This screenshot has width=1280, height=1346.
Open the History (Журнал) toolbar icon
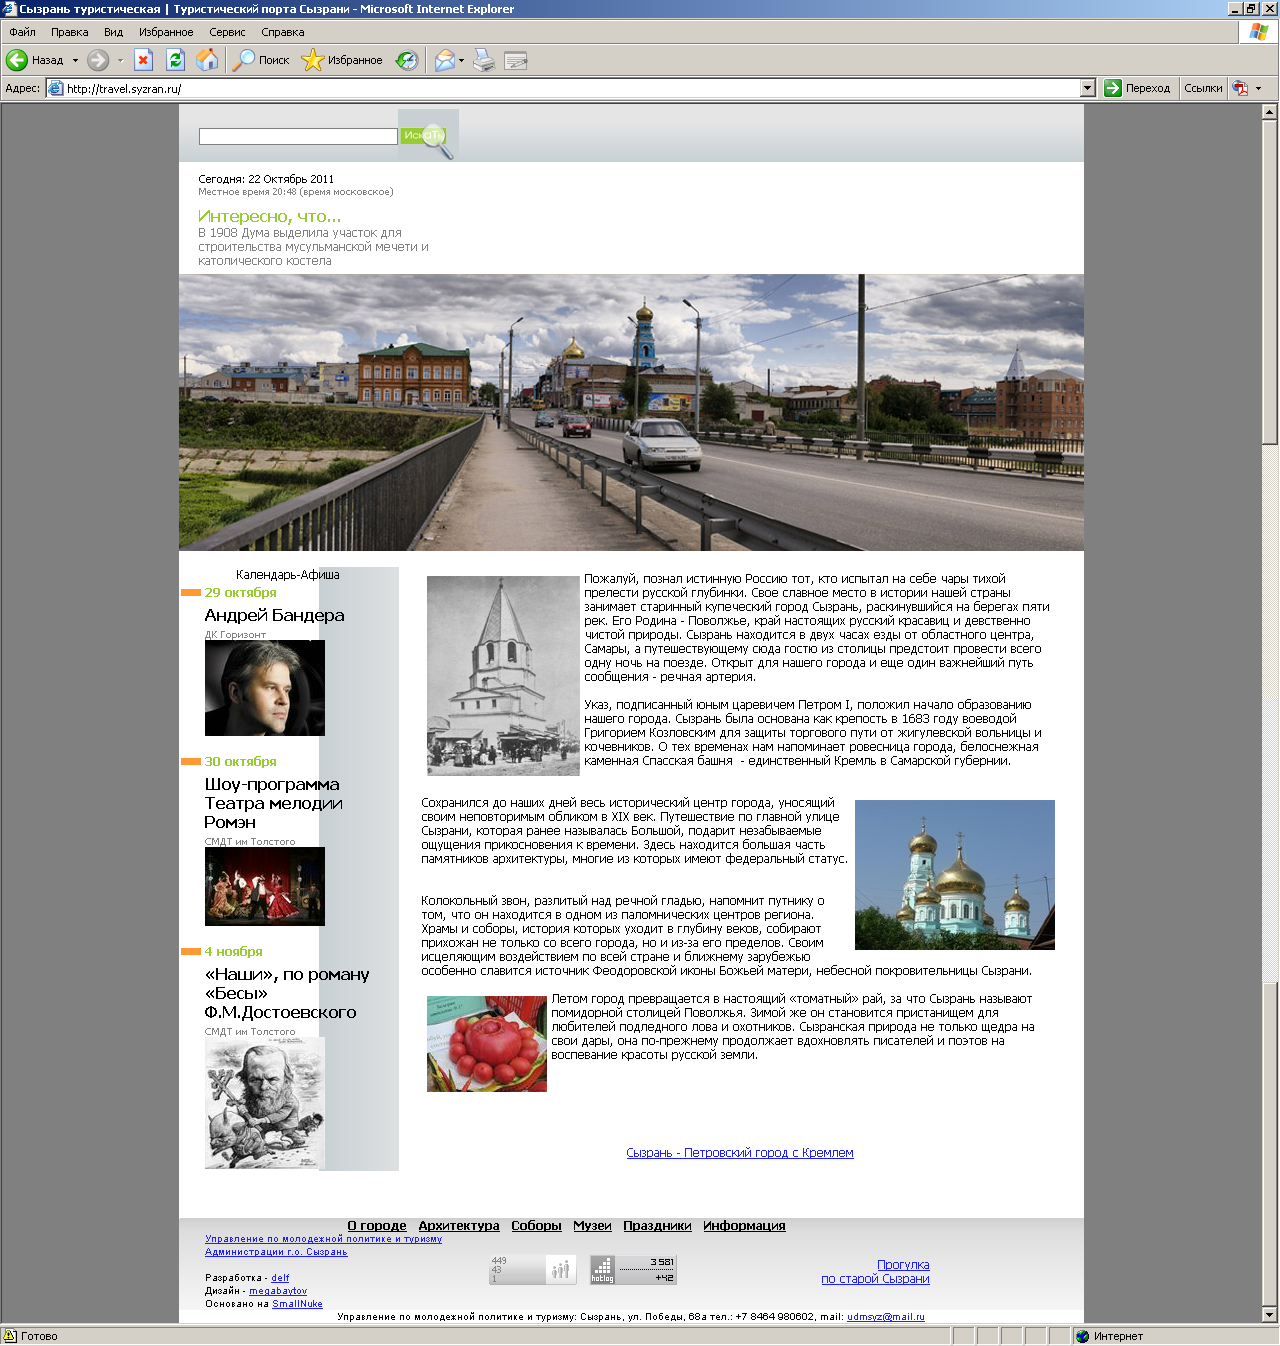[407, 60]
